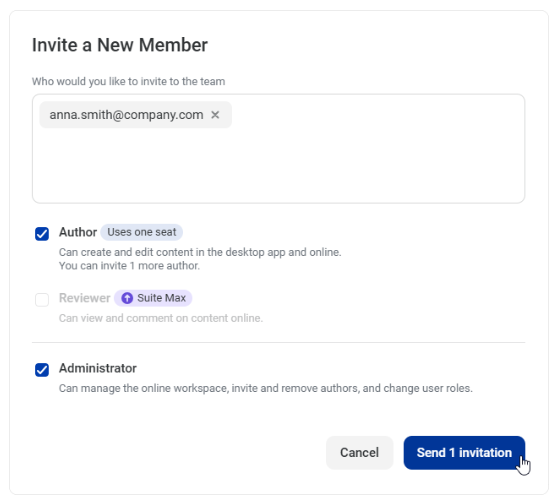
Task: Click the Author role label
Action: tap(78, 232)
